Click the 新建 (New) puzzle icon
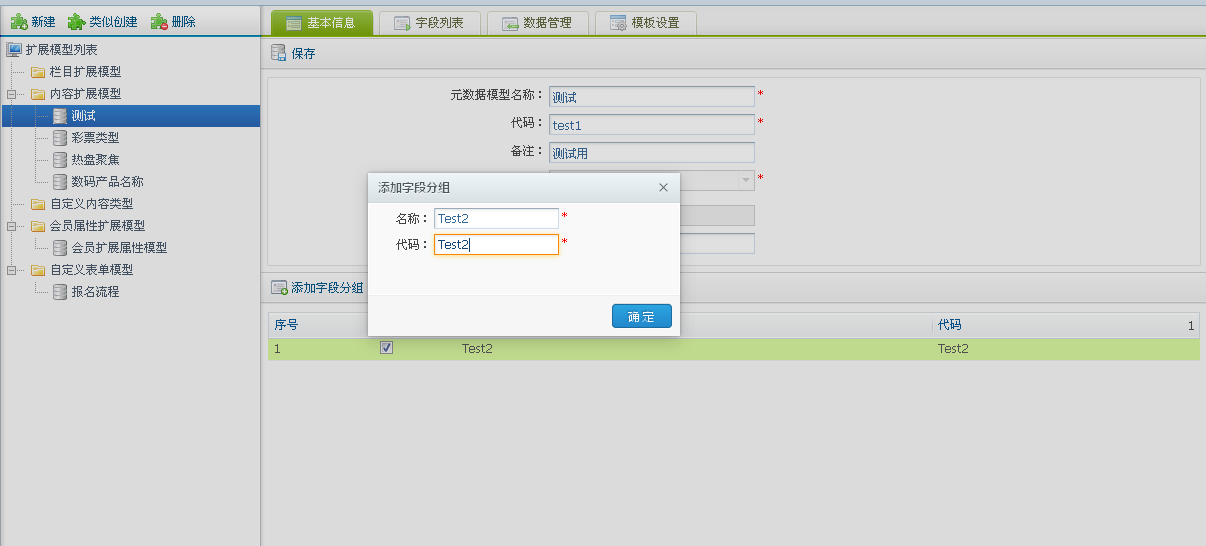Viewport: 1206px width, 546px height. click(x=18, y=21)
